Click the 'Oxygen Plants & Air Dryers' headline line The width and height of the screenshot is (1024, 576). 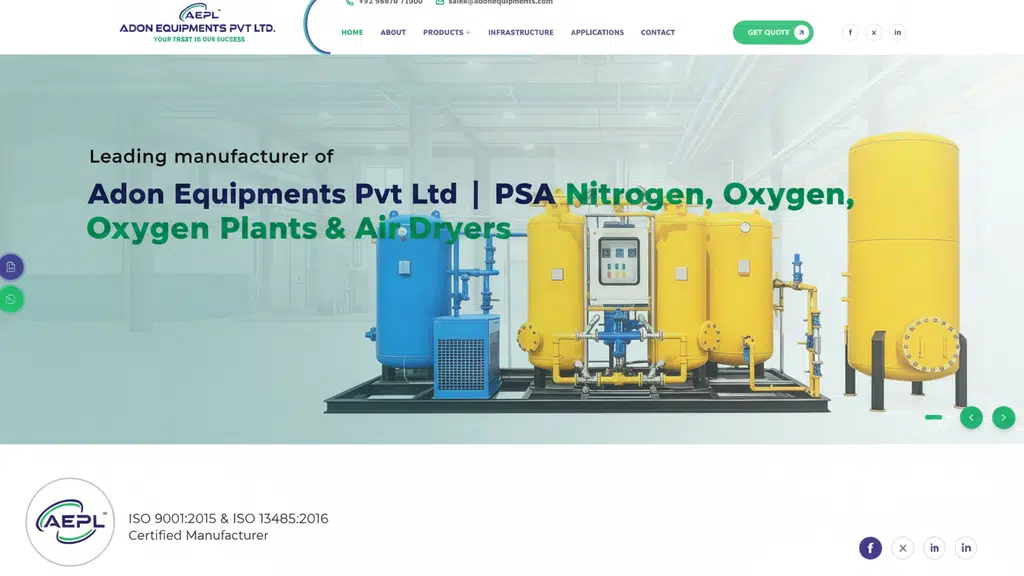point(298,229)
